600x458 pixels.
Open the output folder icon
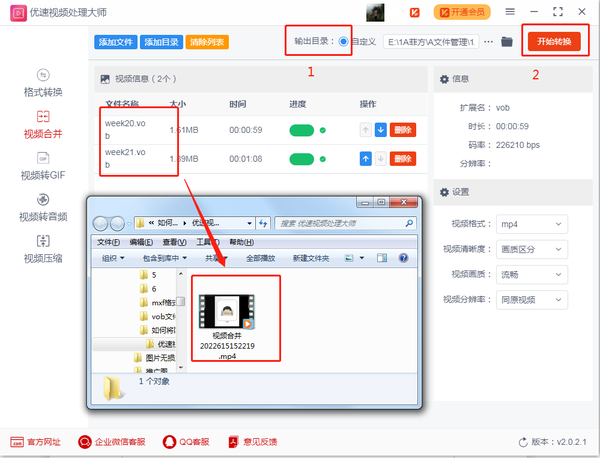tap(507, 41)
